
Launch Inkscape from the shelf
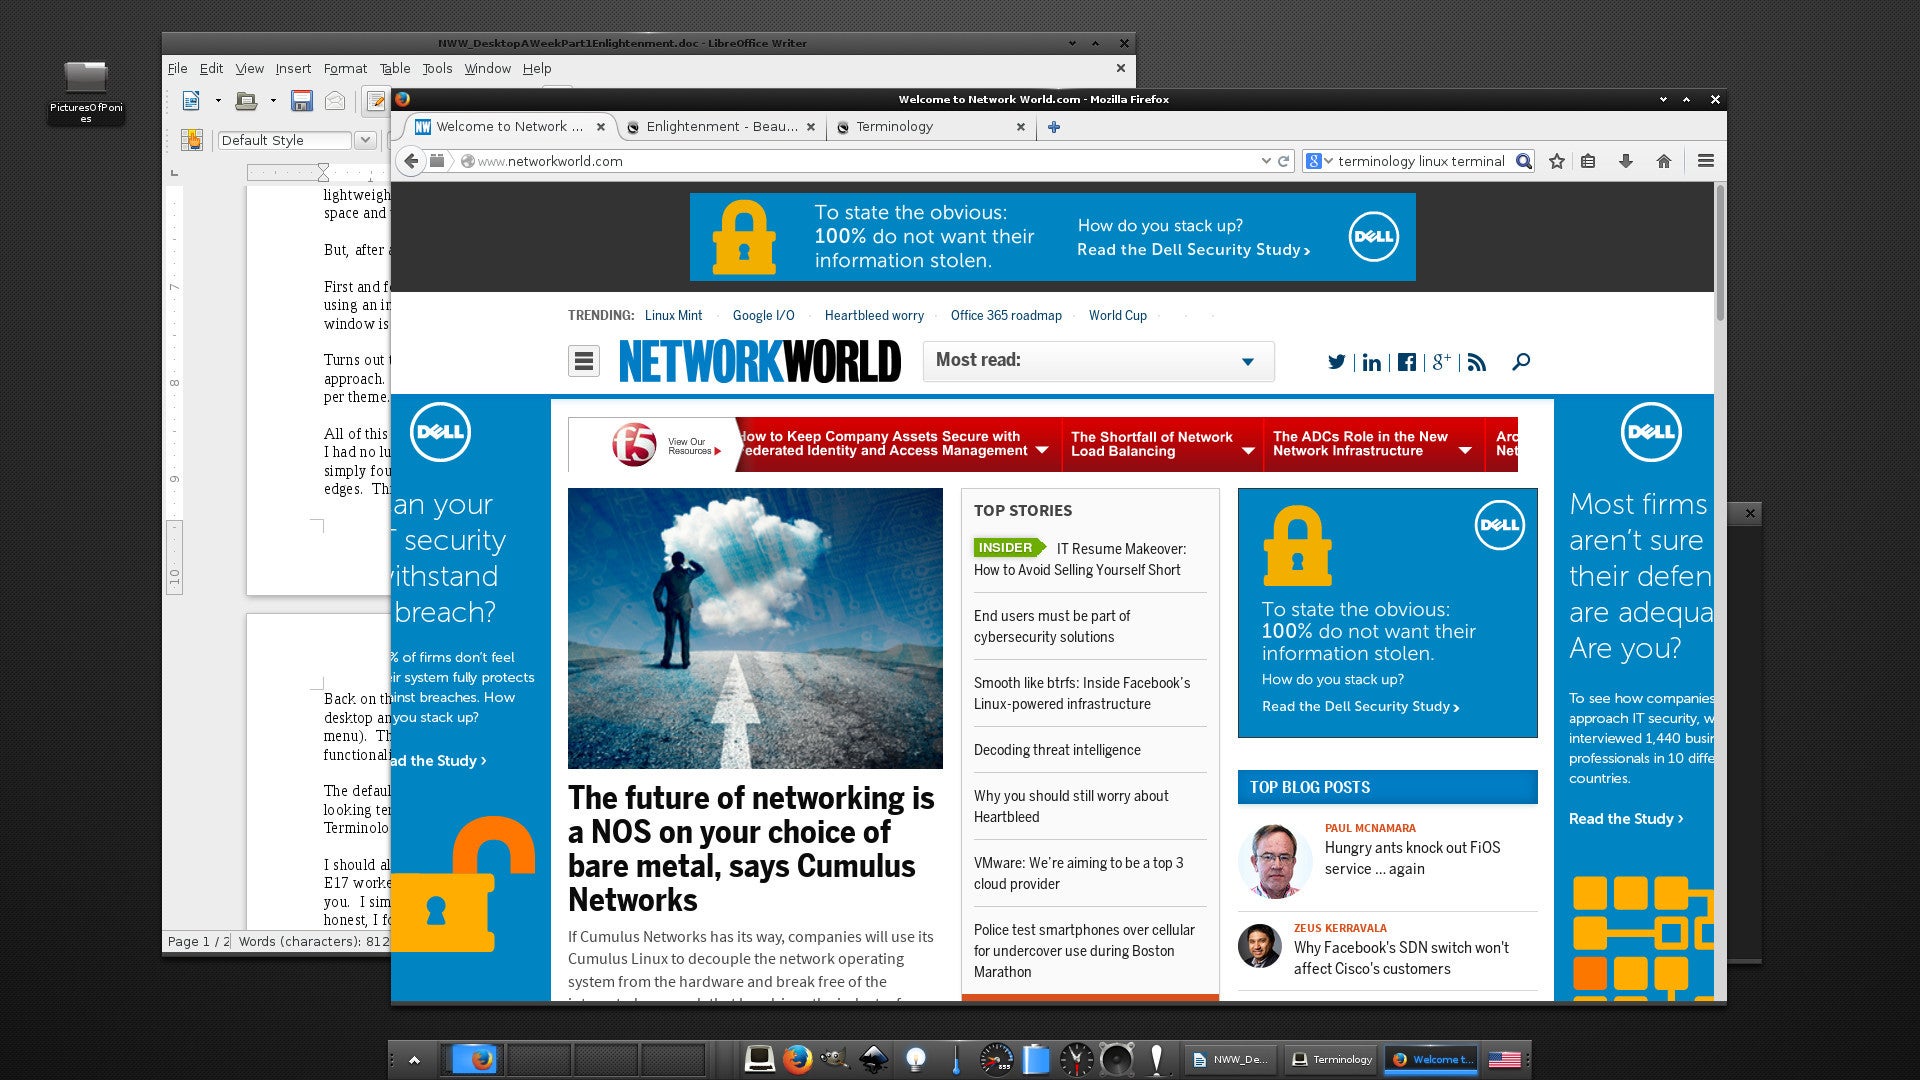pos(874,1059)
